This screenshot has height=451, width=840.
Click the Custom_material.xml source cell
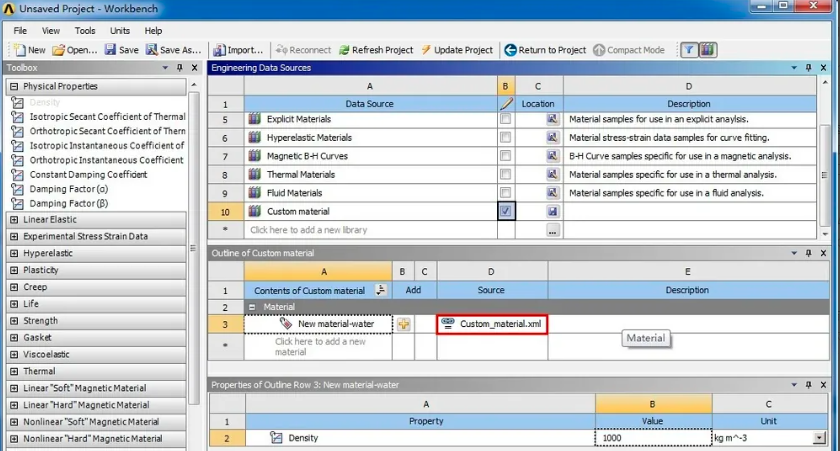492,324
